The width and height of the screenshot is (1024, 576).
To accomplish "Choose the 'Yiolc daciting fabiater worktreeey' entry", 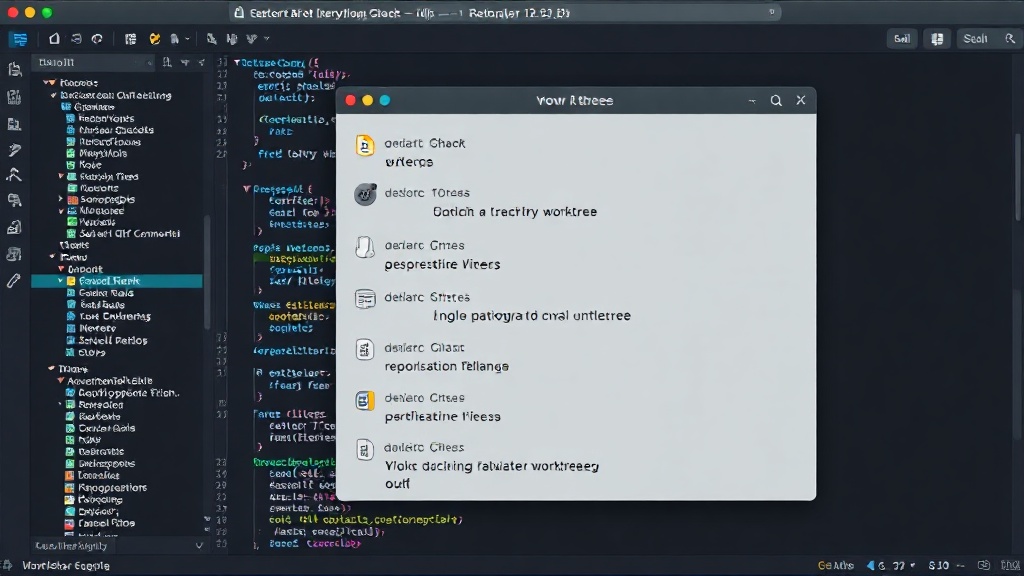I will pyautogui.click(x=492, y=466).
